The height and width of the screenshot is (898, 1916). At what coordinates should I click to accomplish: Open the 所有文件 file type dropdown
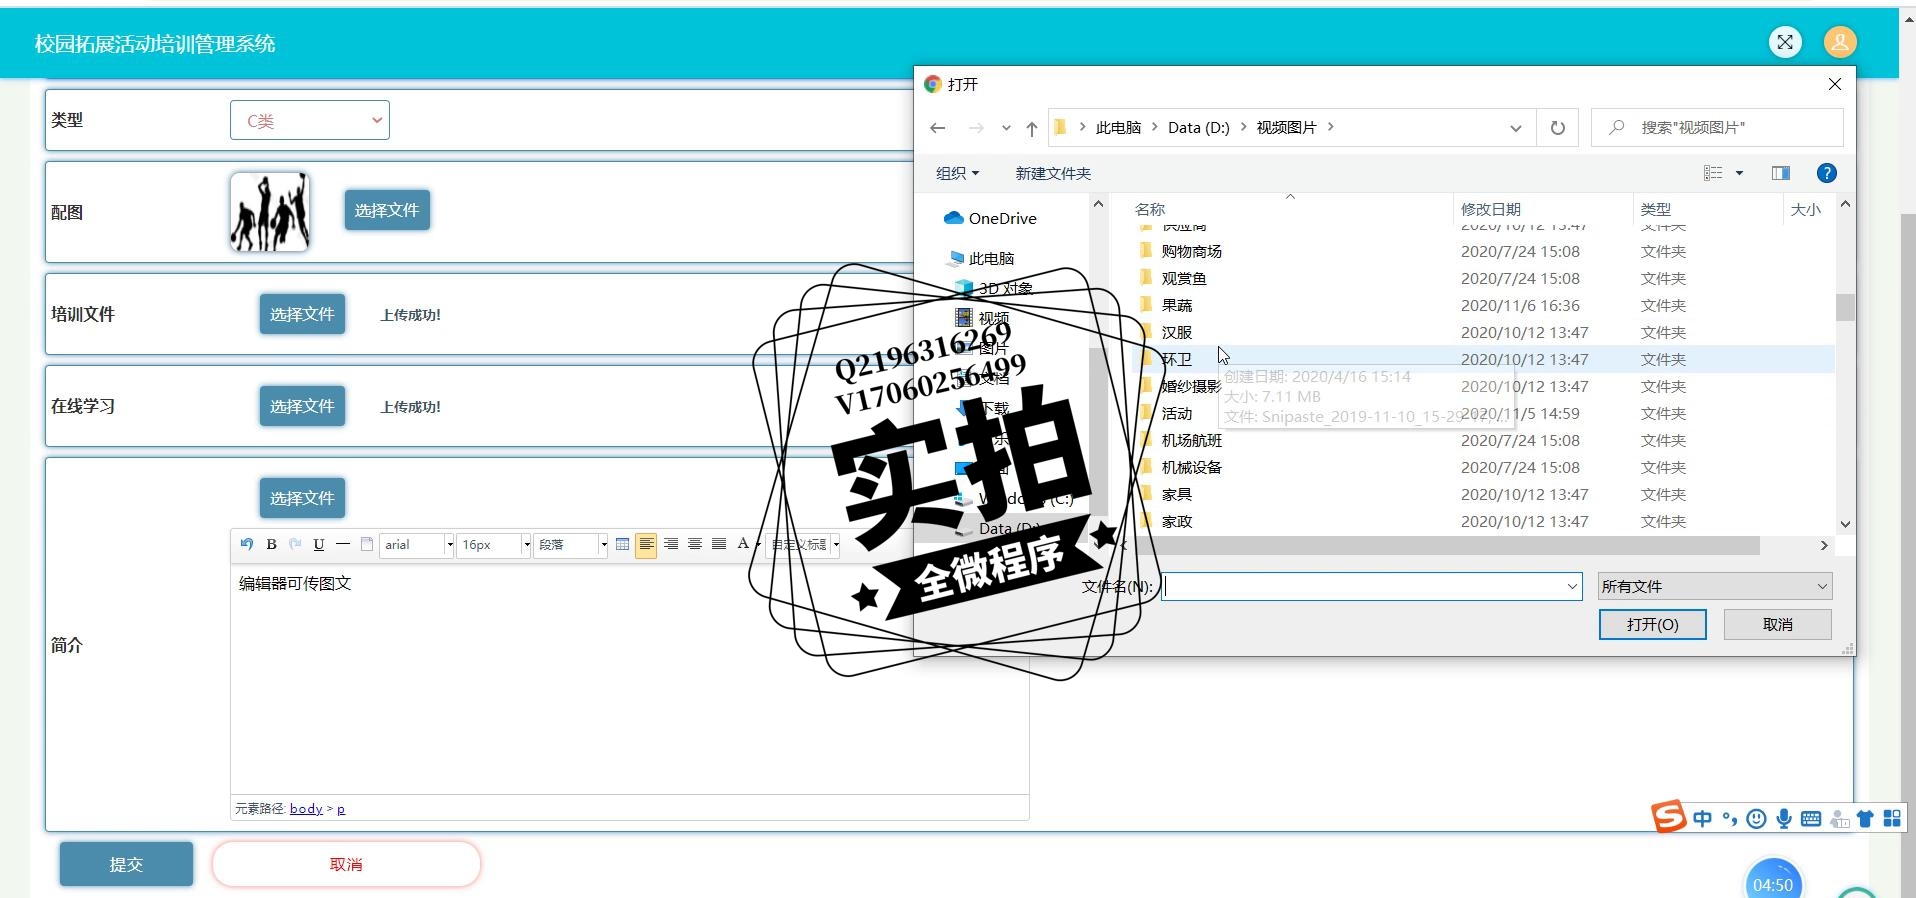point(1715,586)
